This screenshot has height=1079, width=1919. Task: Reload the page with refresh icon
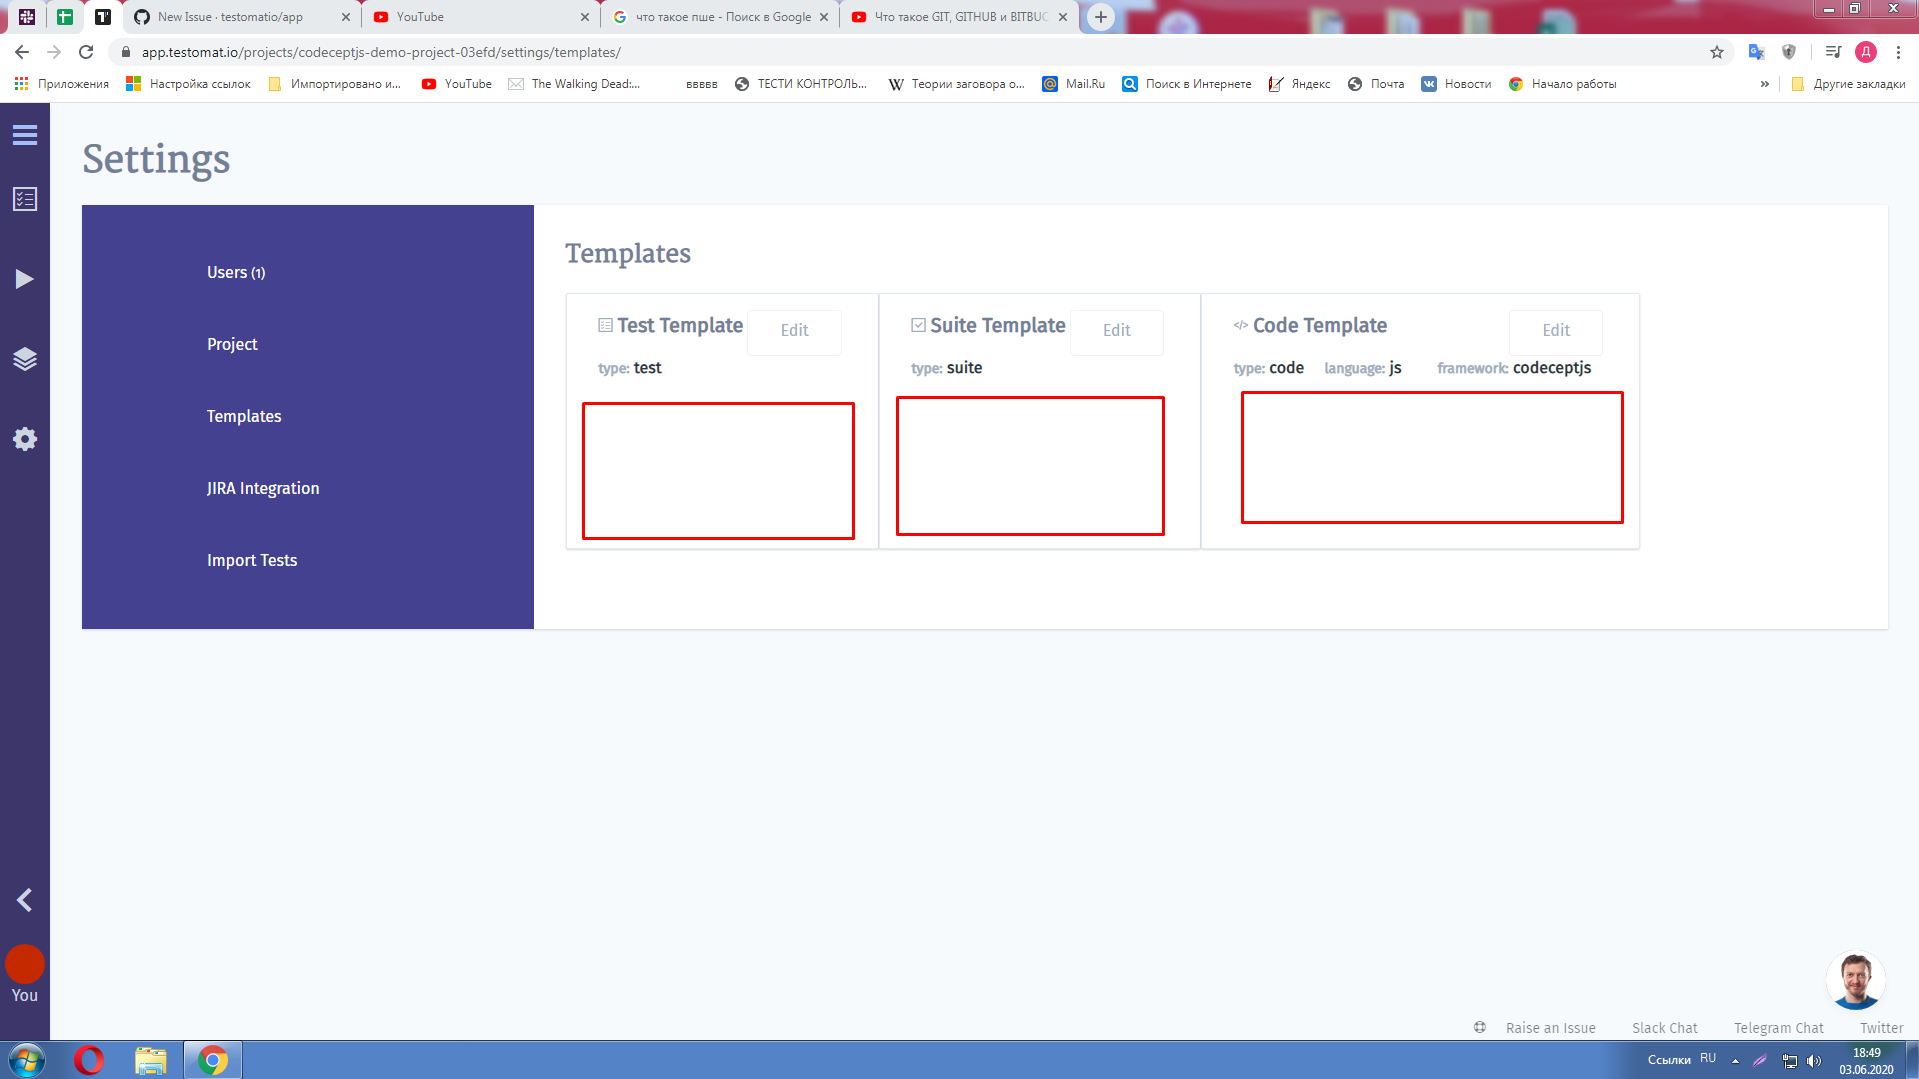(86, 52)
